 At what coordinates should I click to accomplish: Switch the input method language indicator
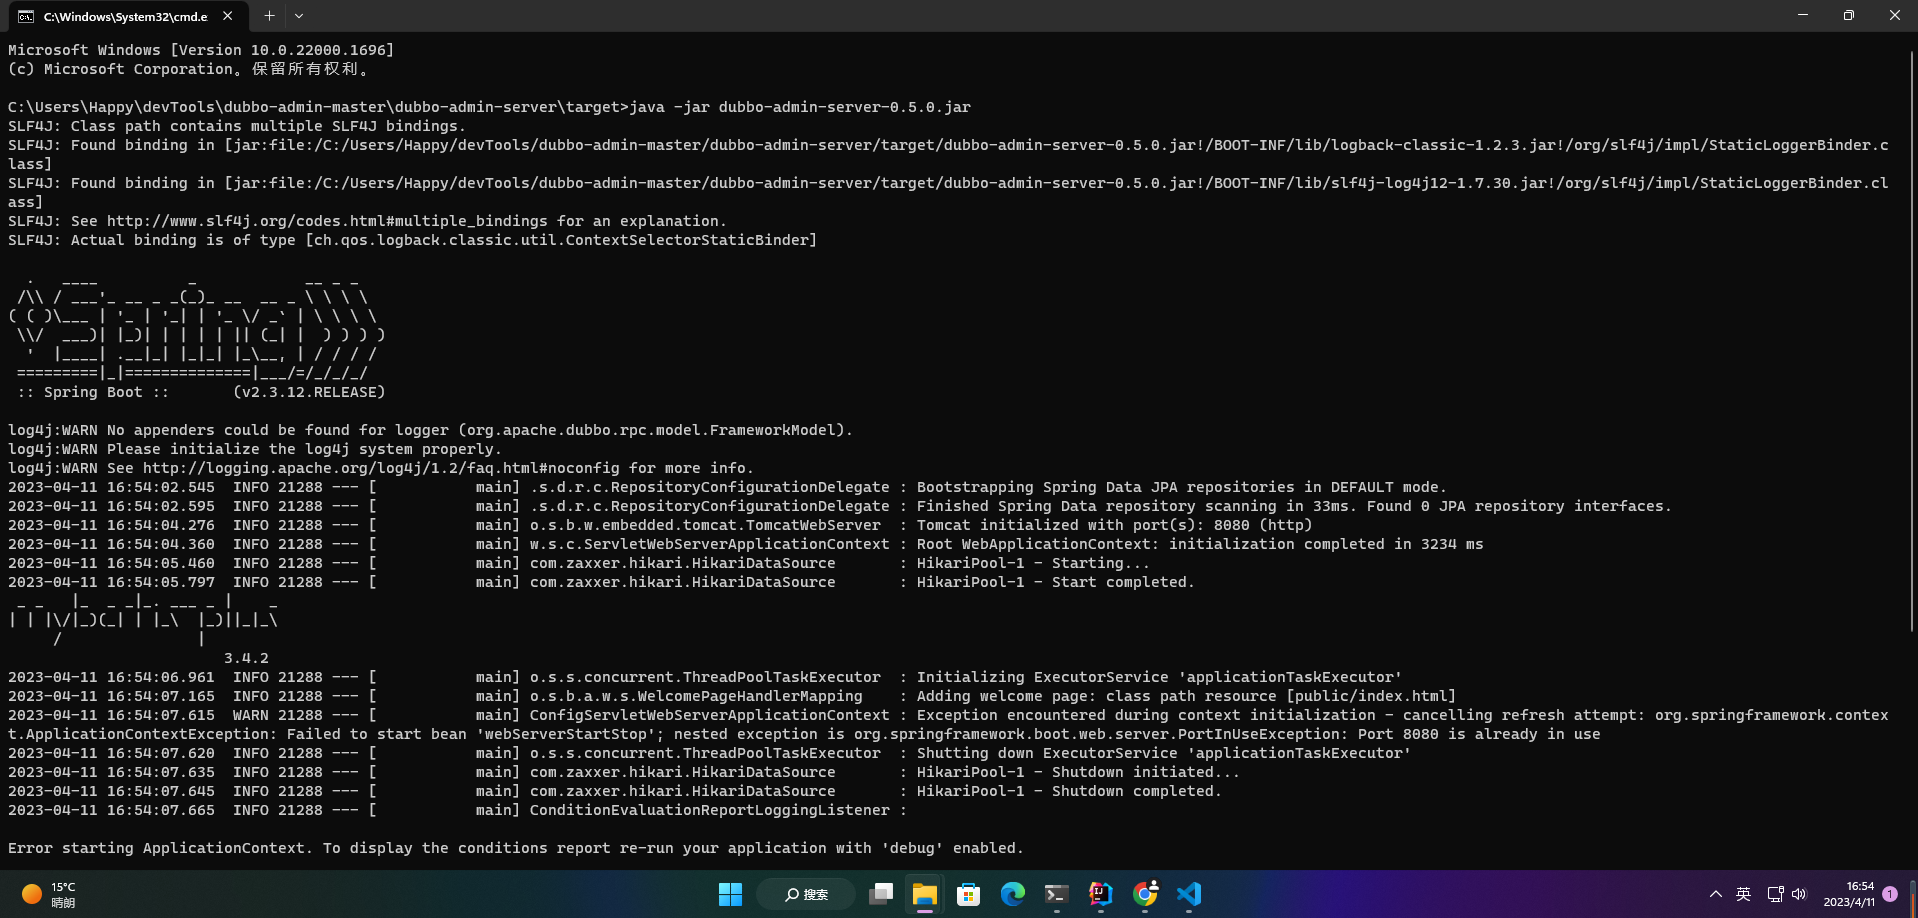click(x=1744, y=894)
